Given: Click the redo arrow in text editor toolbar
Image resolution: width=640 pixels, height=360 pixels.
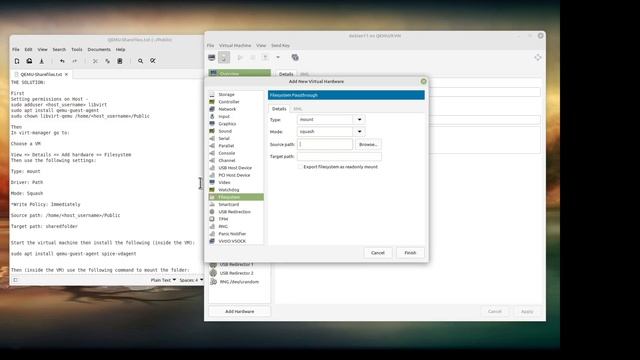Looking at the screenshot, I should tap(75, 61).
